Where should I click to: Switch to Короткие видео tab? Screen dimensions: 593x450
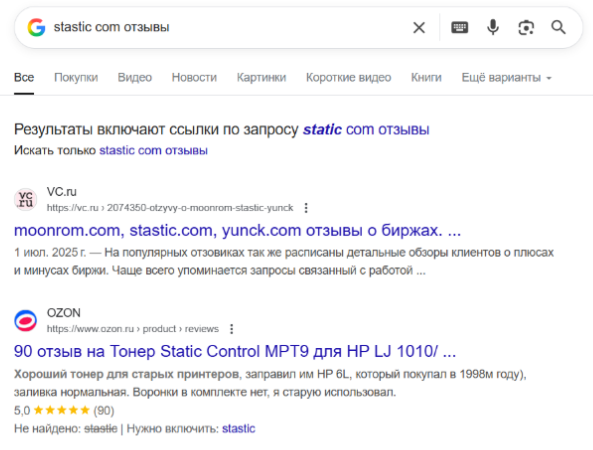click(348, 78)
